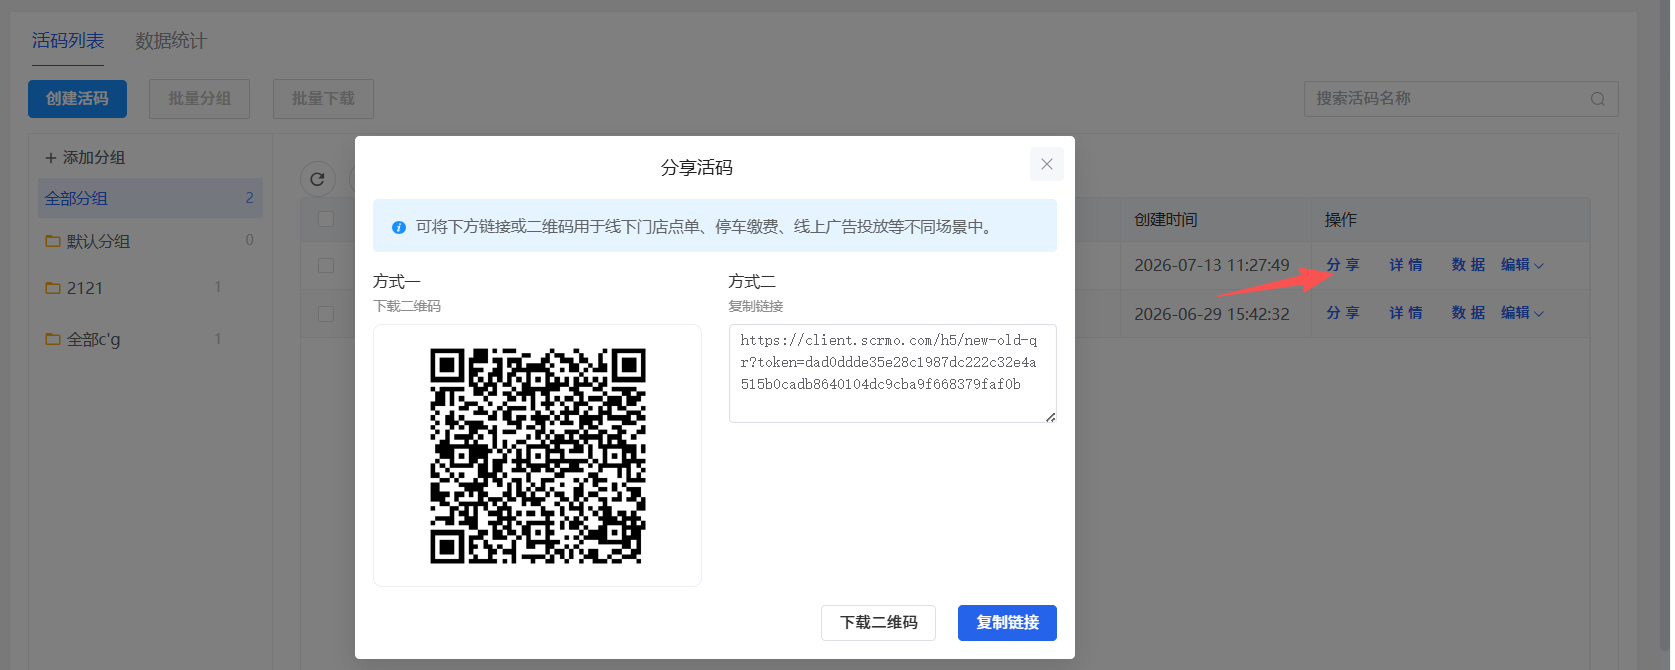Click the 方式一 heading text
The image size is (1675, 670).
(x=397, y=282)
